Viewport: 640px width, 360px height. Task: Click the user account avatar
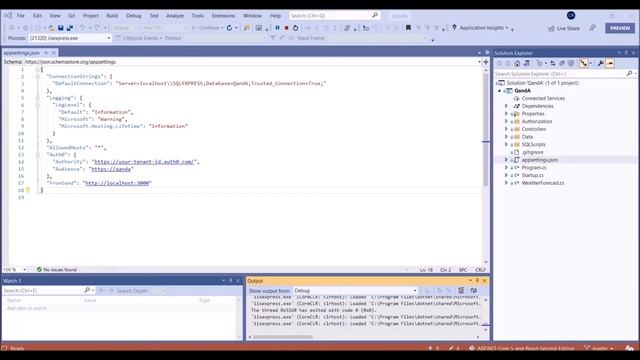571,16
